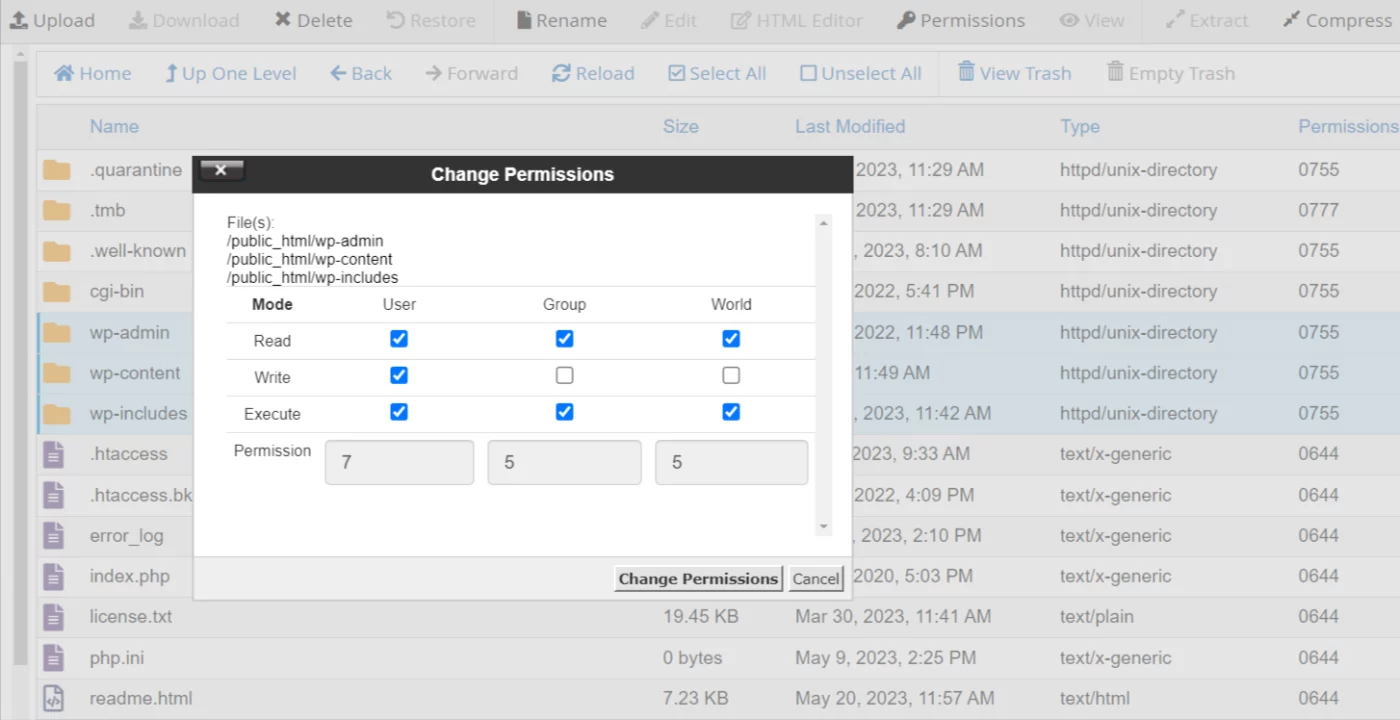Click the .htaccess file icon
Viewport: 1400px width, 720px height.
click(54, 454)
